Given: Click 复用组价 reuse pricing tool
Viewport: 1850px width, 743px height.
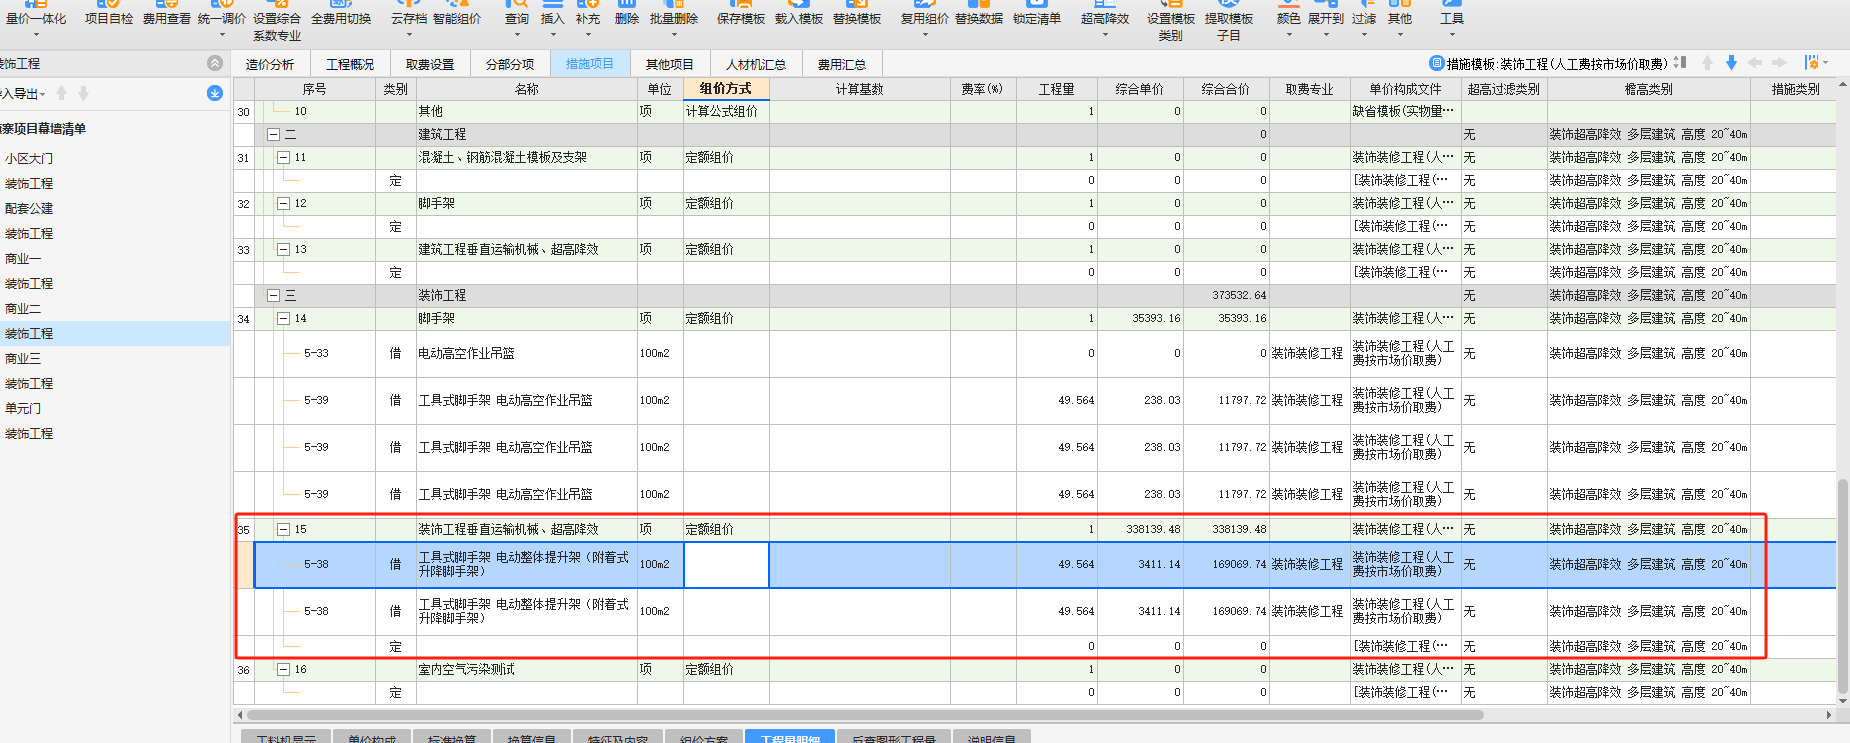Looking at the screenshot, I should click(924, 18).
